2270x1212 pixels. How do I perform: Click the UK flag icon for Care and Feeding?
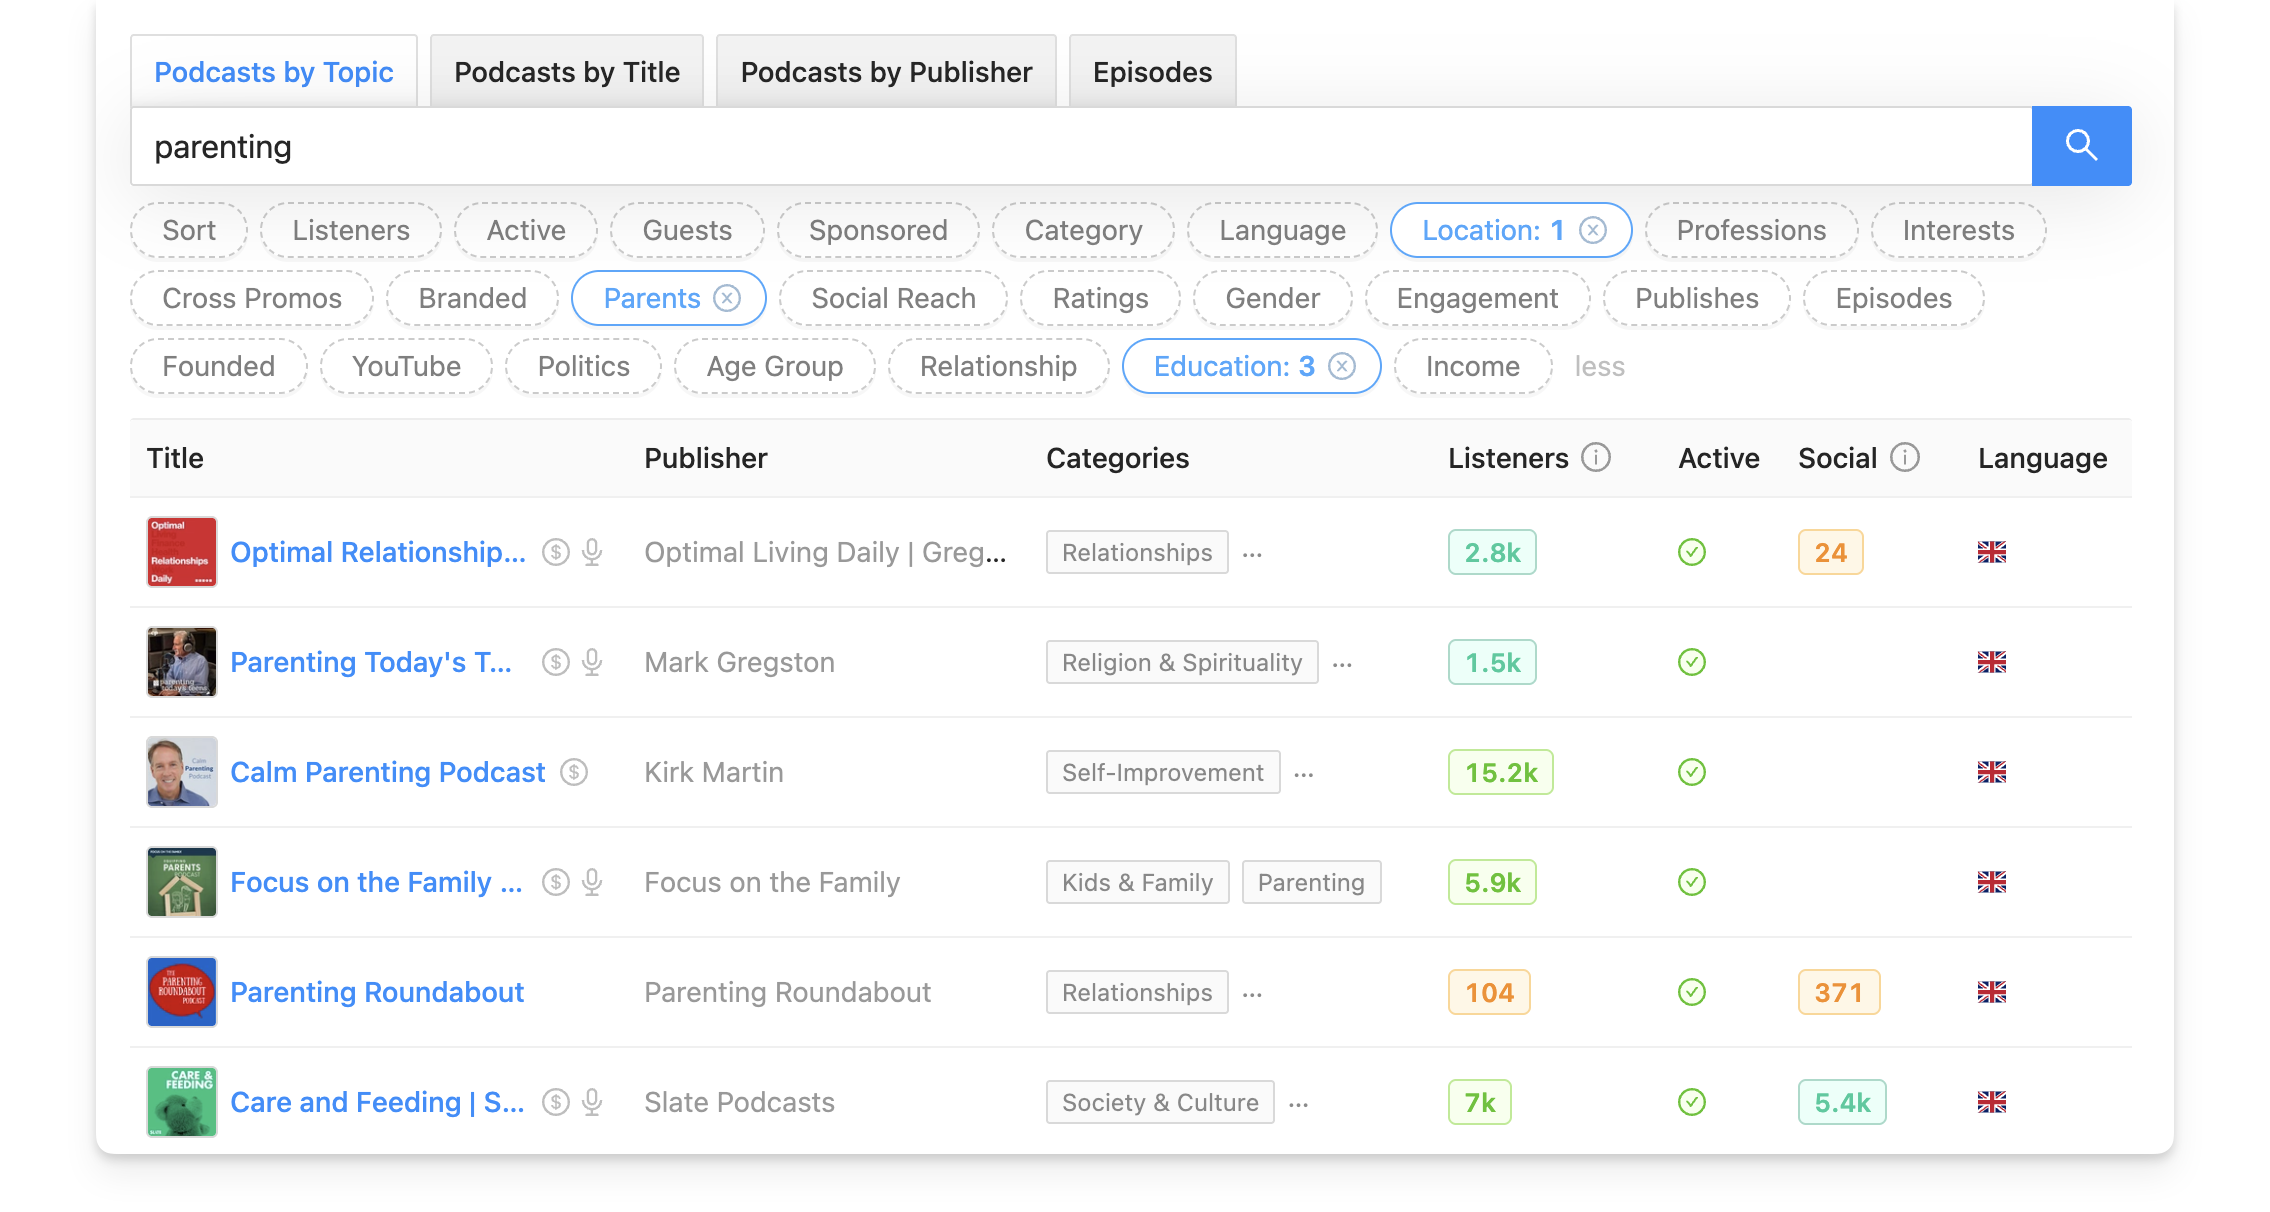coord(1992,1102)
